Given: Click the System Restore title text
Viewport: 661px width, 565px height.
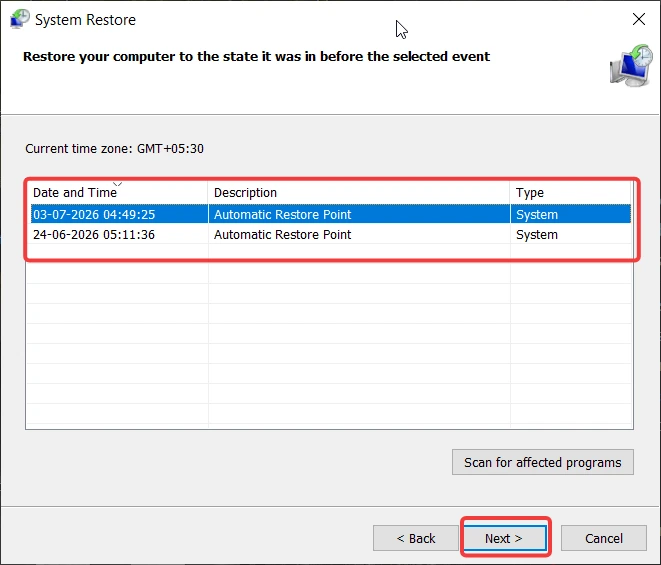Looking at the screenshot, I should pyautogui.click(x=86, y=20).
